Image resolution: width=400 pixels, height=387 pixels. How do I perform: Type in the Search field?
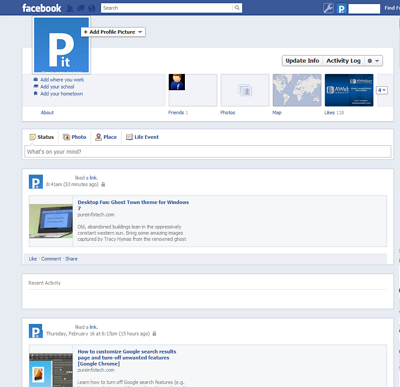point(167,8)
